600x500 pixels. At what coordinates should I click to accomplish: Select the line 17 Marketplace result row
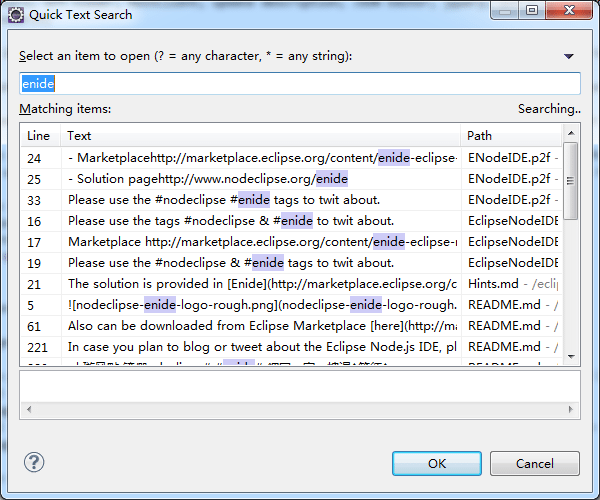292,242
